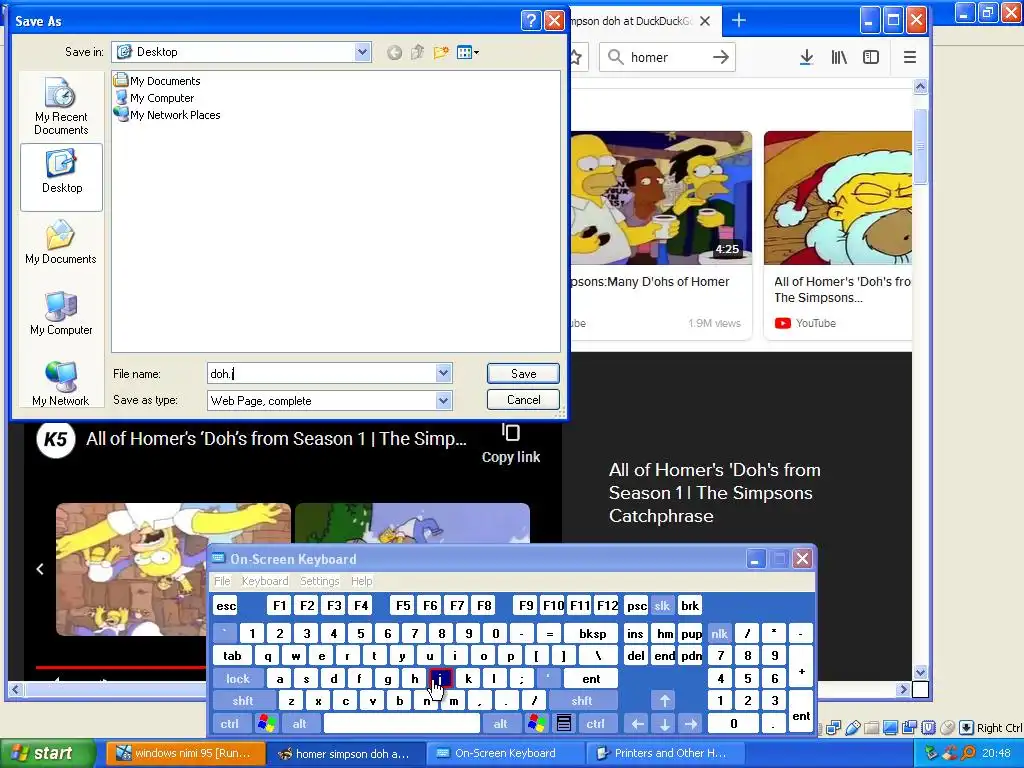Click the spacebar on On-Screen Keyboard
Image resolution: width=1024 pixels, height=768 pixels.
402,724
